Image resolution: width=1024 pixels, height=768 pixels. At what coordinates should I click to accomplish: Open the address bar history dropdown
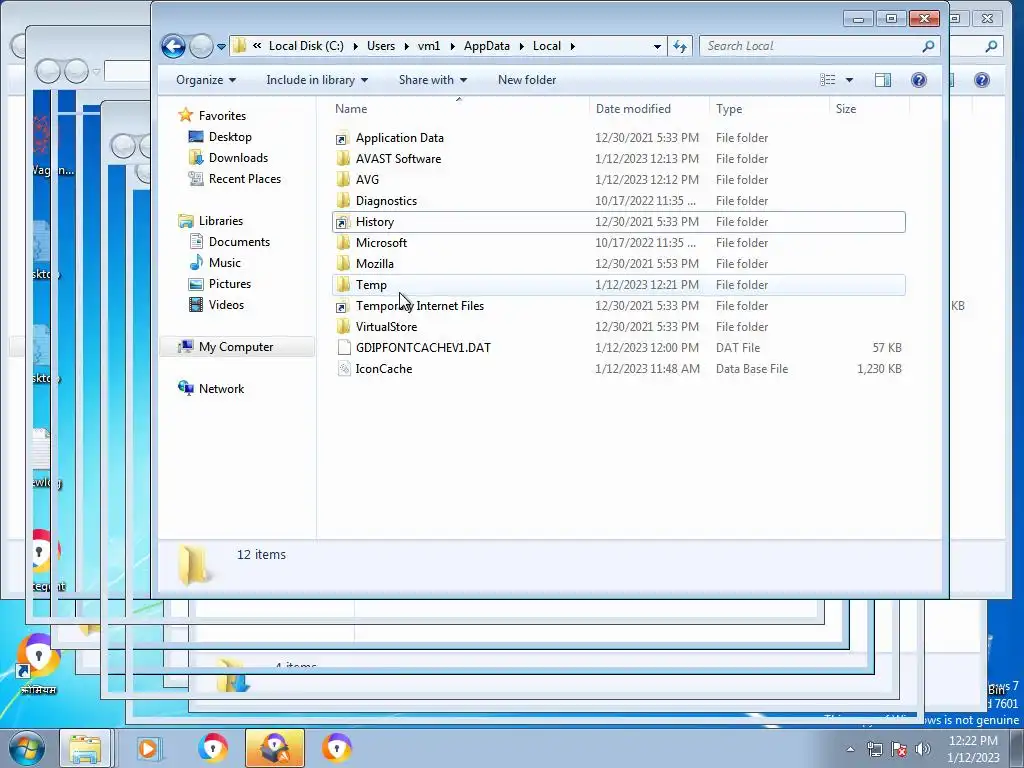657,46
